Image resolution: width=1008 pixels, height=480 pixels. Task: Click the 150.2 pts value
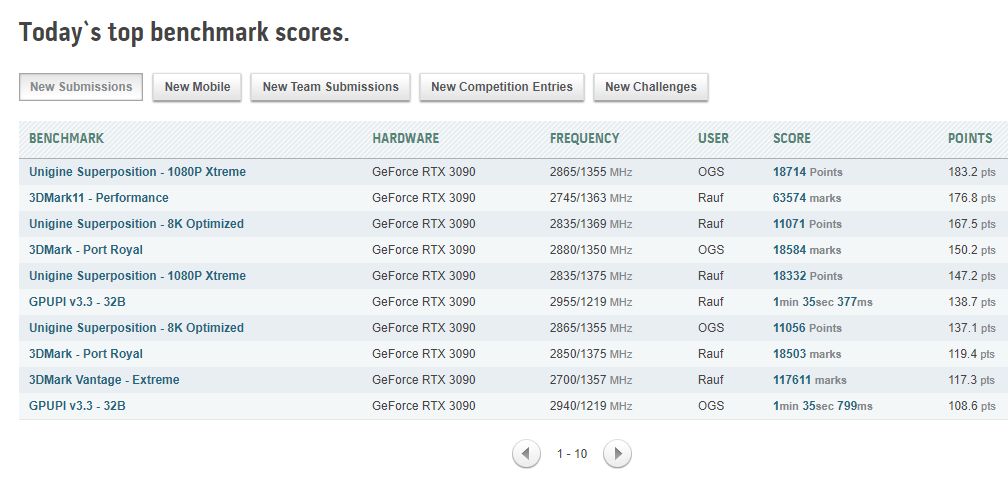972,250
